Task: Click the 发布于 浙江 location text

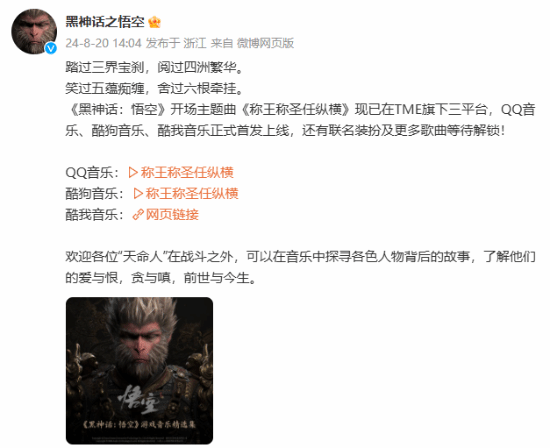Action: [x=176, y=43]
